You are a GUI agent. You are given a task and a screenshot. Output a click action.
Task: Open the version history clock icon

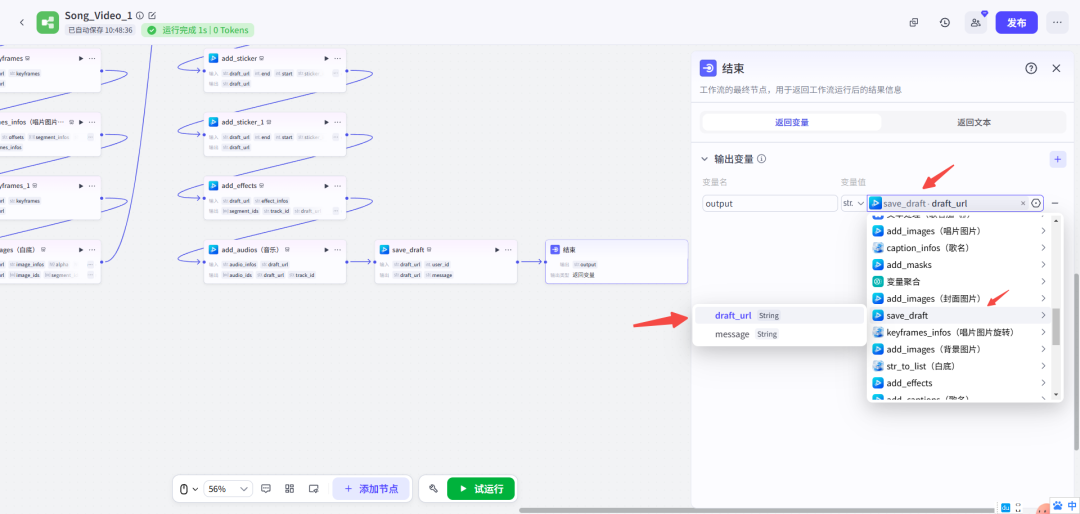coord(945,22)
